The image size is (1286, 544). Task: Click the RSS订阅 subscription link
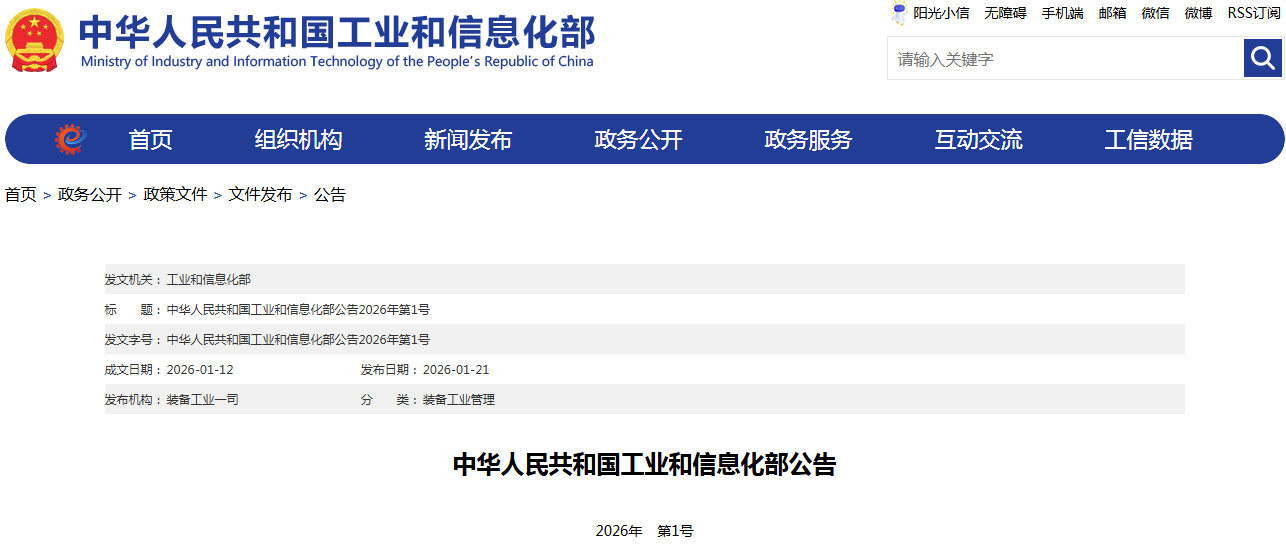[1253, 13]
